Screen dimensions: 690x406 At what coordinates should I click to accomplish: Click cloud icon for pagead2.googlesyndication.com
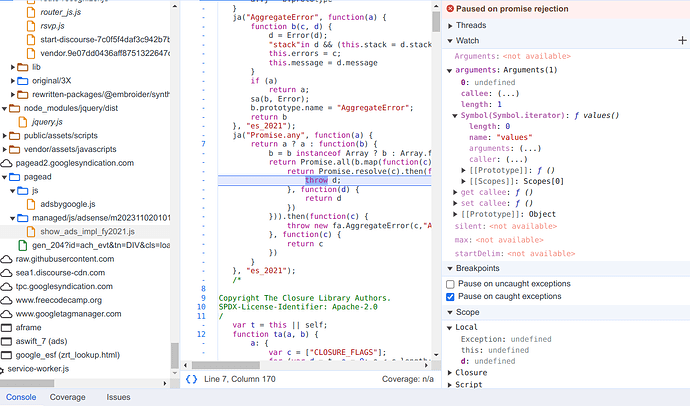pos(6,163)
